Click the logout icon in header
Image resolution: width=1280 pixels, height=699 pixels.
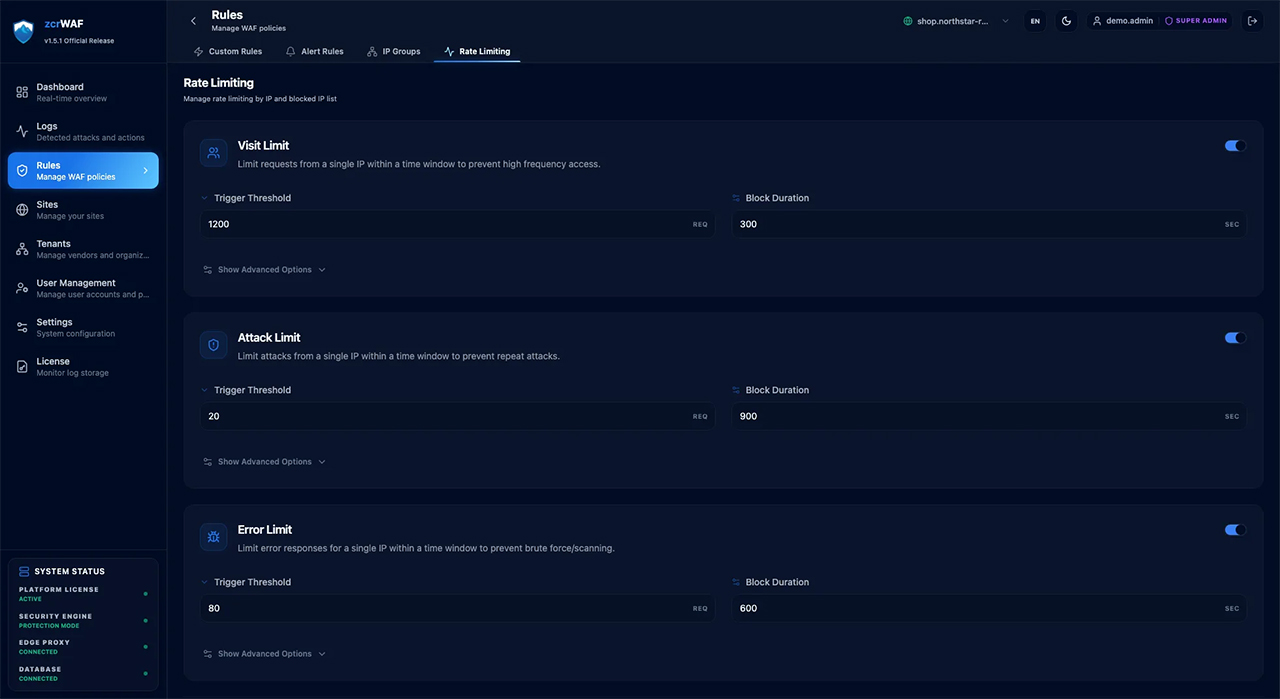(x=1252, y=21)
